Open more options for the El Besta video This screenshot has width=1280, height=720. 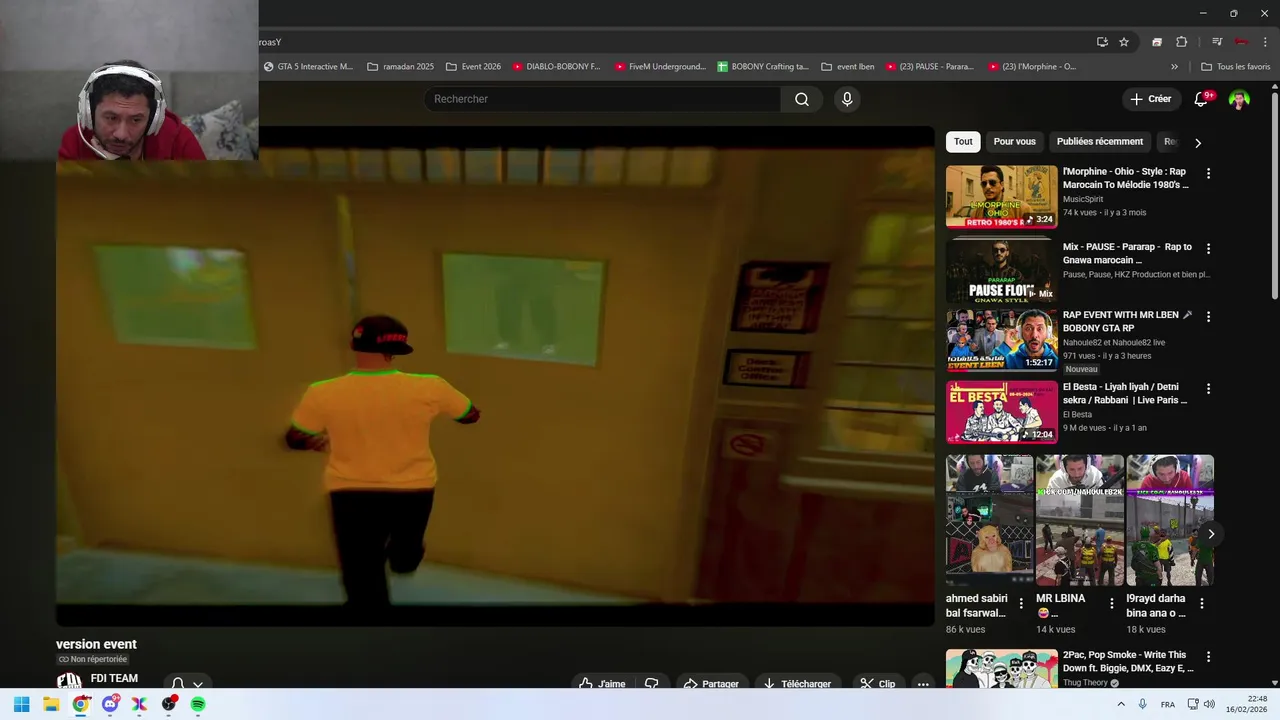pos(1208,388)
